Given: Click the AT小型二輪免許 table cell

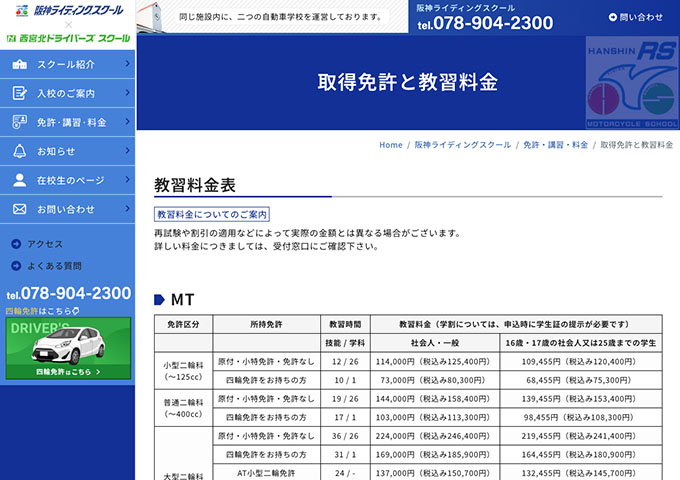Looking at the screenshot, I should pyautogui.click(x=266, y=473).
